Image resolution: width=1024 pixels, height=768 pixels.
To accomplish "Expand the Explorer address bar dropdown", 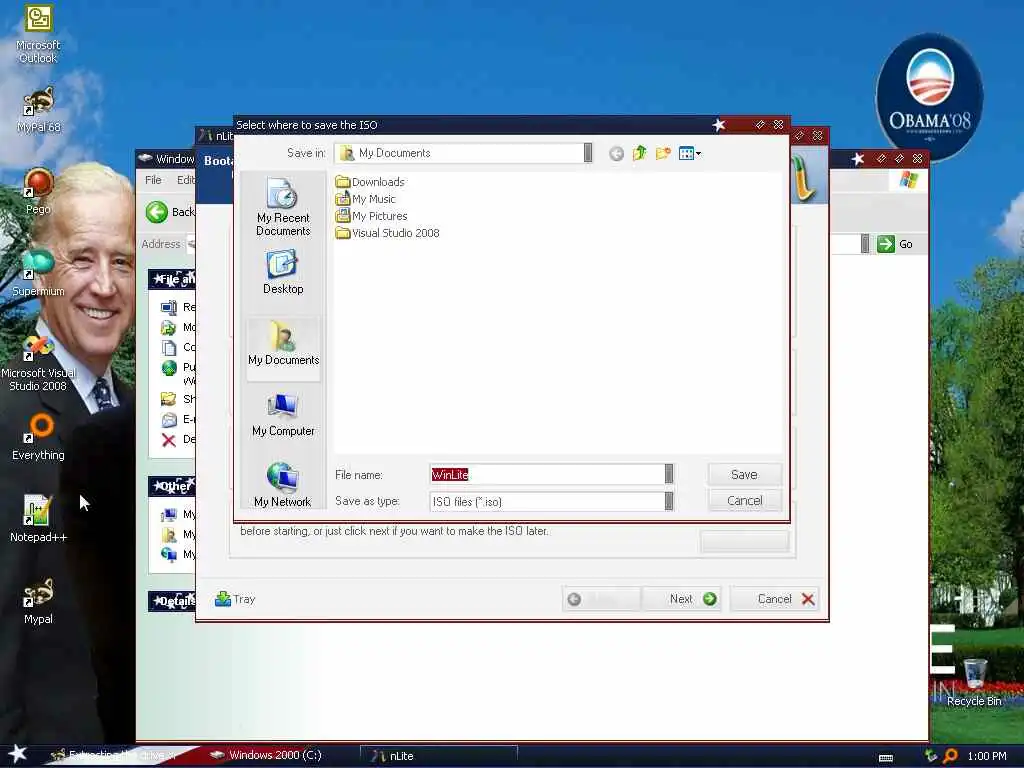I will point(865,244).
